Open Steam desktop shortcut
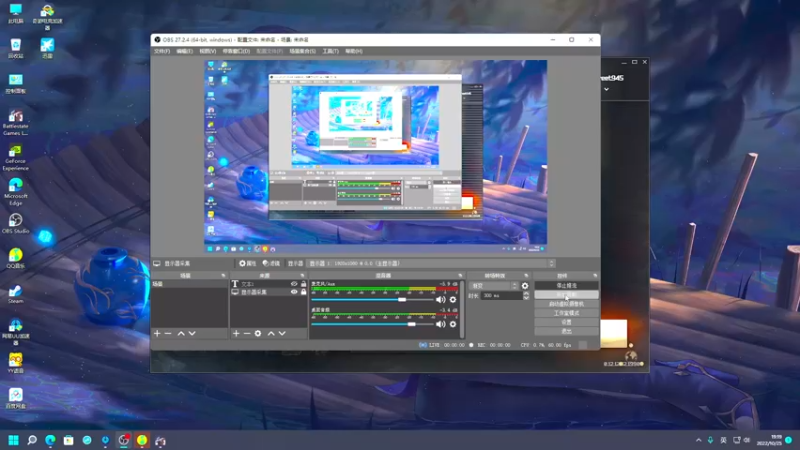Screen dimensions: 800x450 pos(15,294)
